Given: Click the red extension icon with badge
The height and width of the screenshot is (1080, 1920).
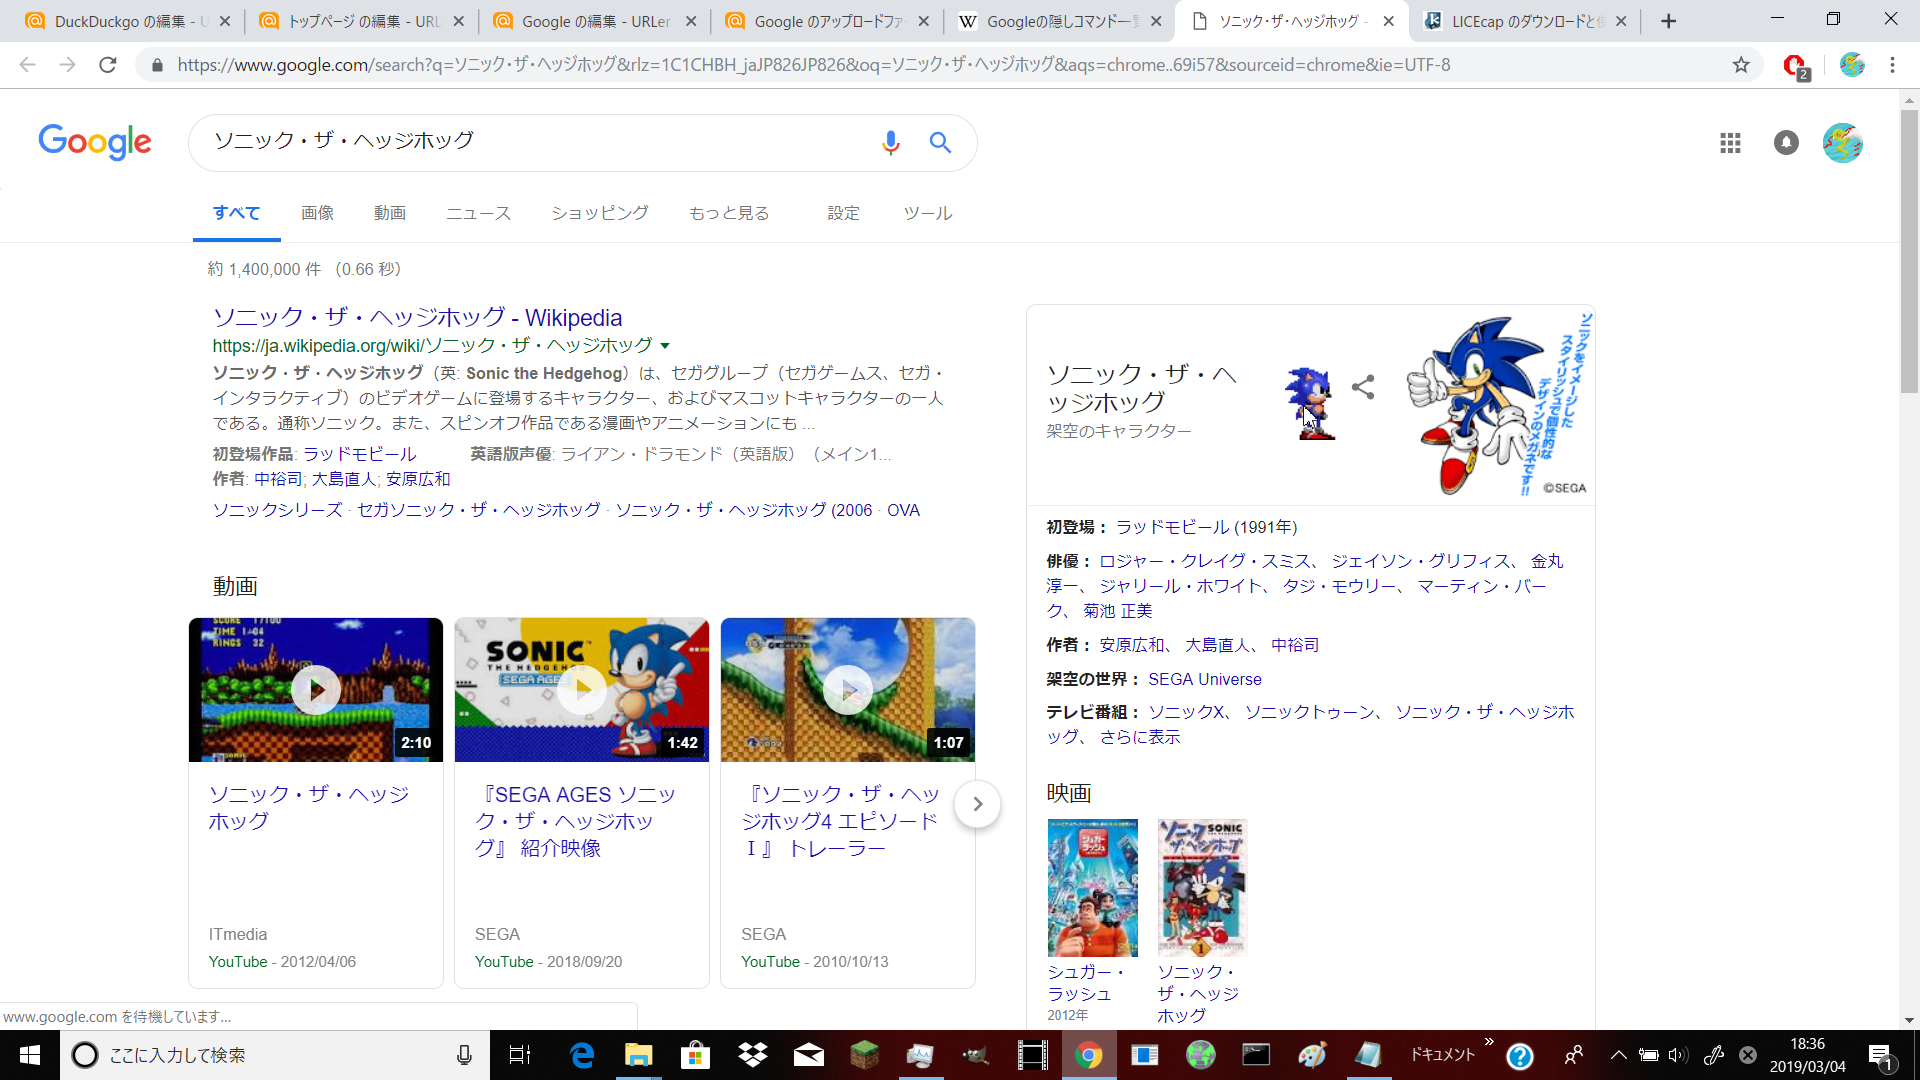Looking at the screenshot, I should click(1796, 66).
